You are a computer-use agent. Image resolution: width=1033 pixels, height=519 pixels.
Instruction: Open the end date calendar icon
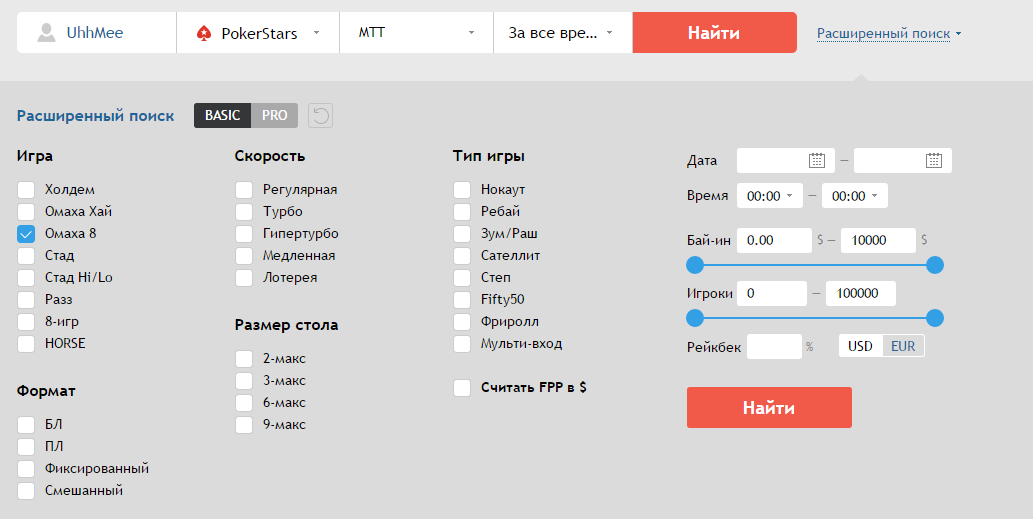[x=933, y=160]
